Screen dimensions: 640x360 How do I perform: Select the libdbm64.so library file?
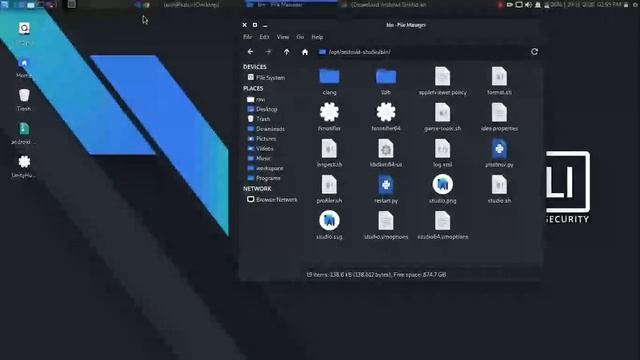click(386, 153)
